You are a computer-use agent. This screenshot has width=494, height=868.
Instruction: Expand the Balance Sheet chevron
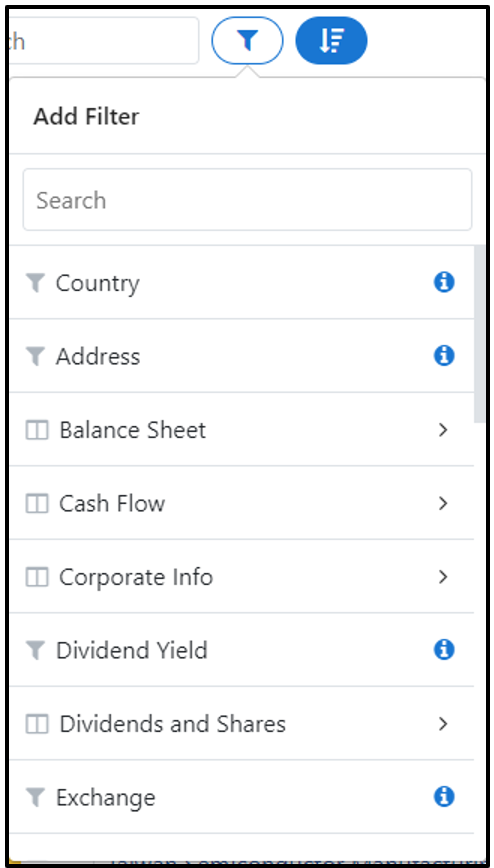(x=442, y=430)
